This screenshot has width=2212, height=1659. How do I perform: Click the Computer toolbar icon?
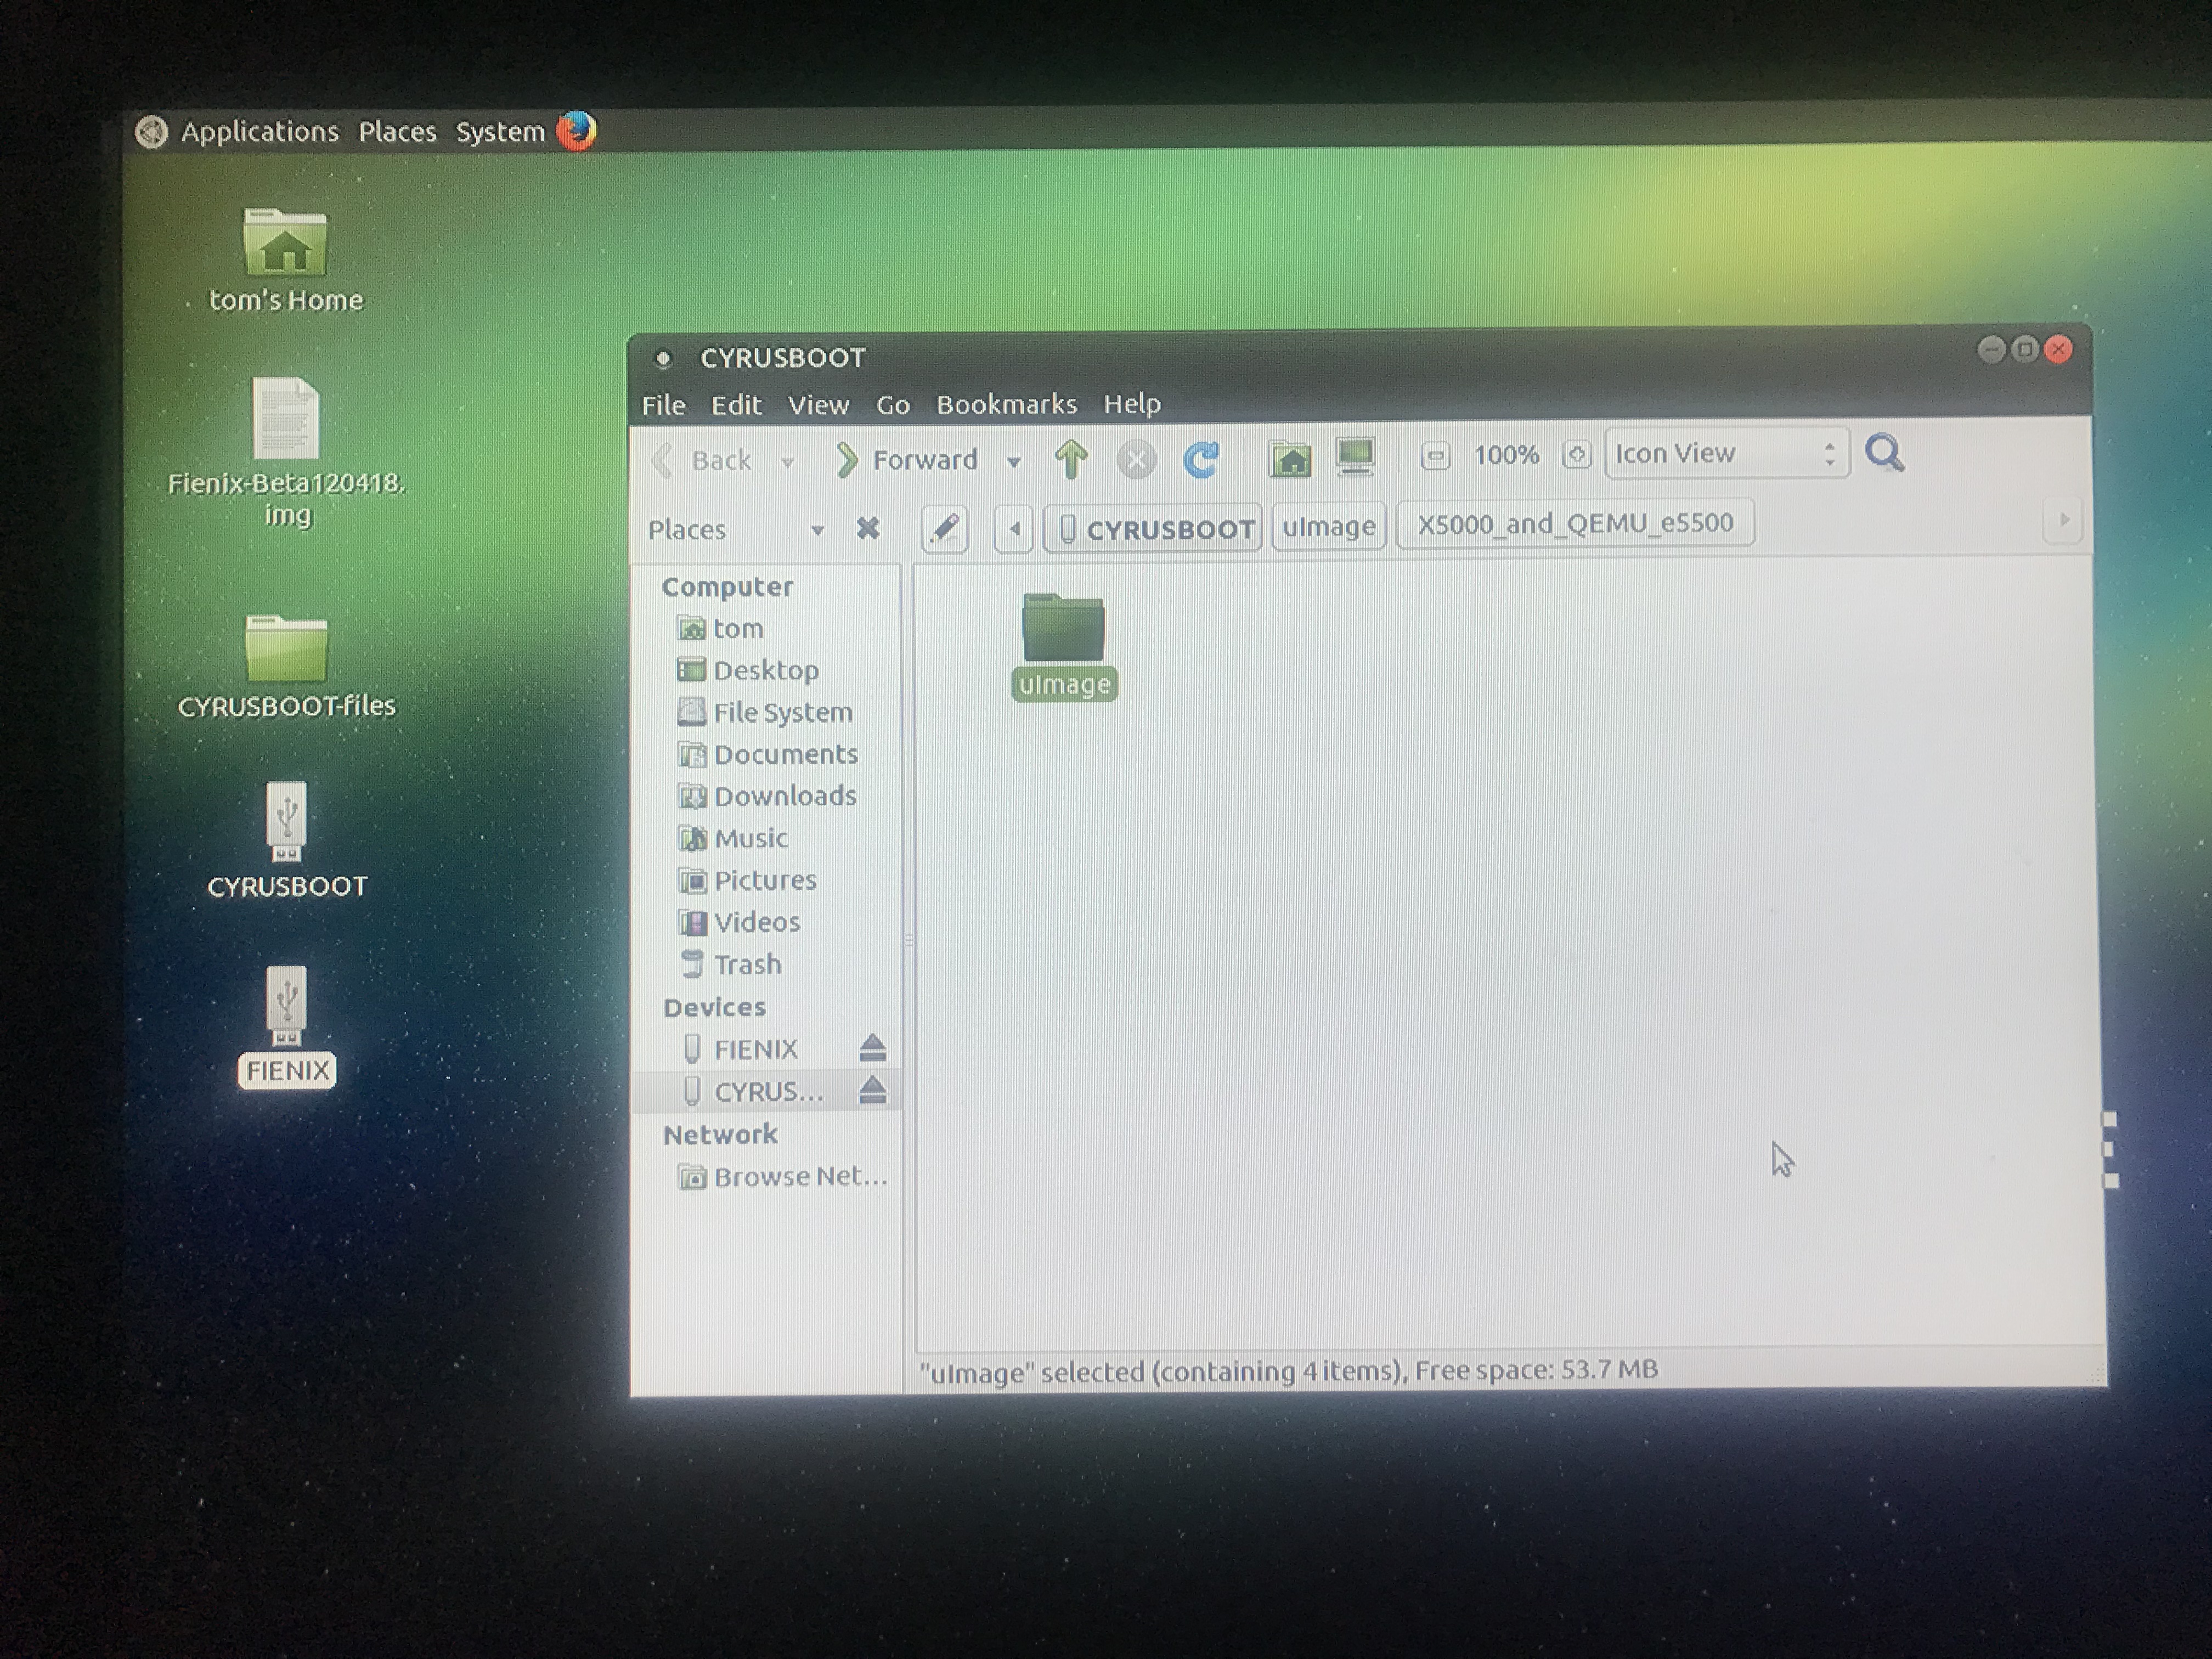tap(1355, 457)
